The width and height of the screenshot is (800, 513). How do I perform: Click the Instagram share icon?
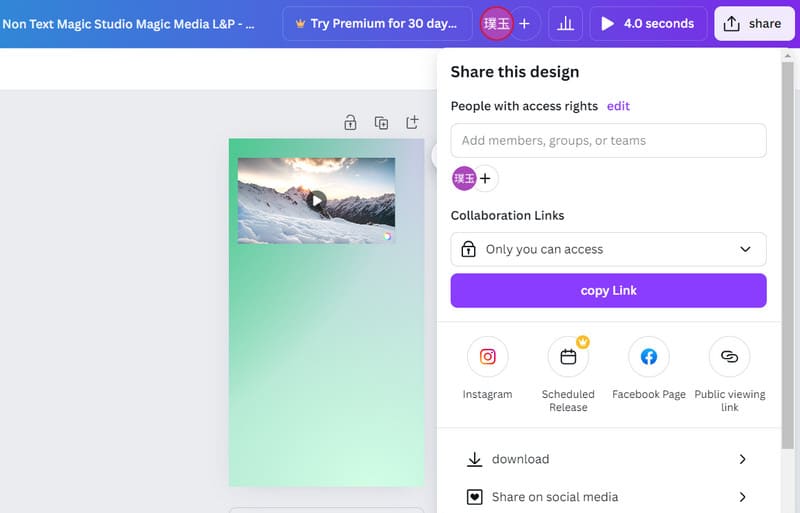click(487, 357)
